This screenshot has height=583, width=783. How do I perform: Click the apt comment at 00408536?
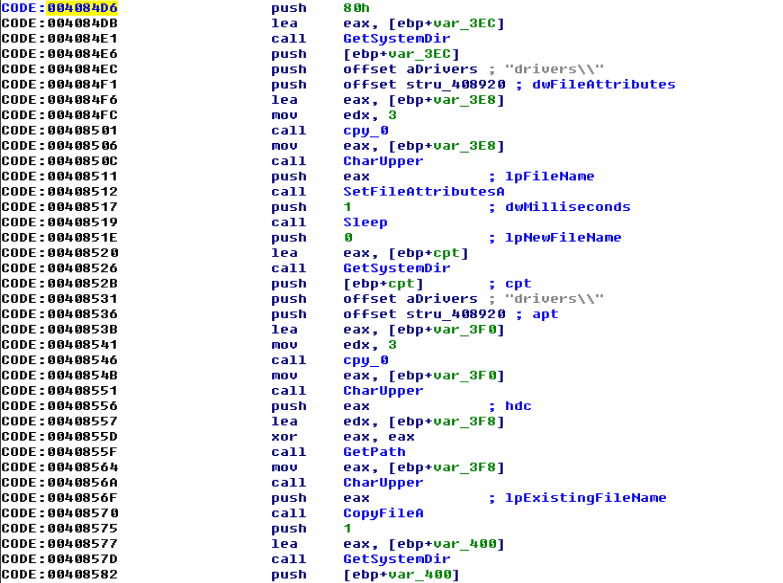pyautogui.click(x=545, y=314)
